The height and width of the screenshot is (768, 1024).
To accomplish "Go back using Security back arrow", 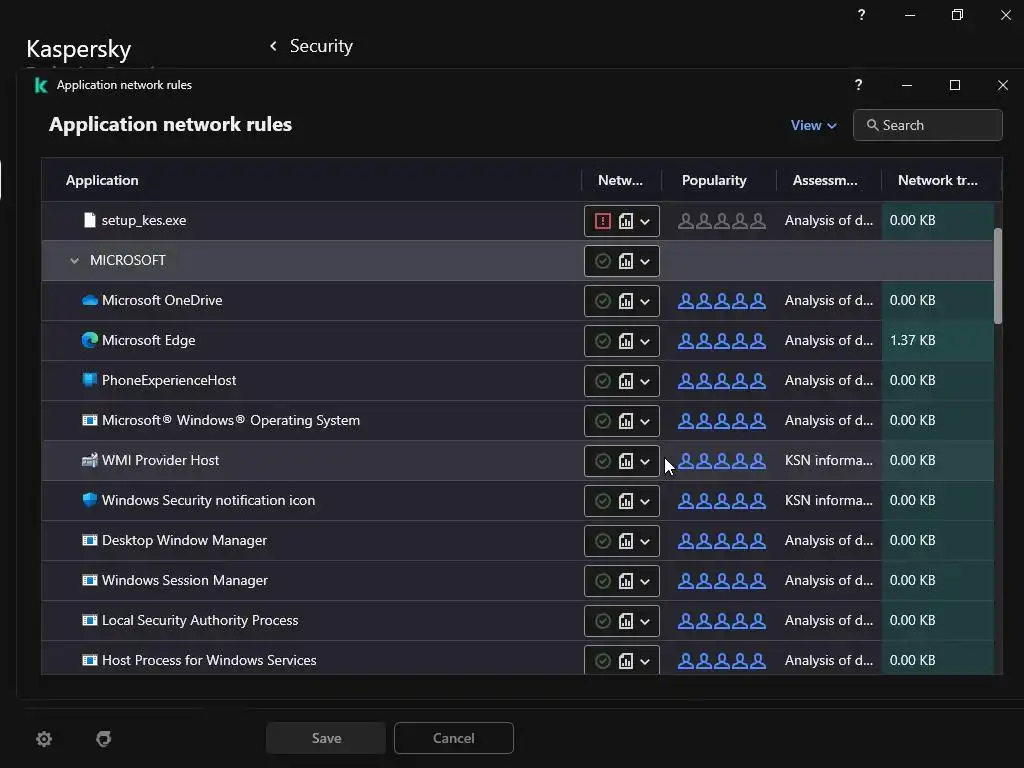I will [273, 46].
